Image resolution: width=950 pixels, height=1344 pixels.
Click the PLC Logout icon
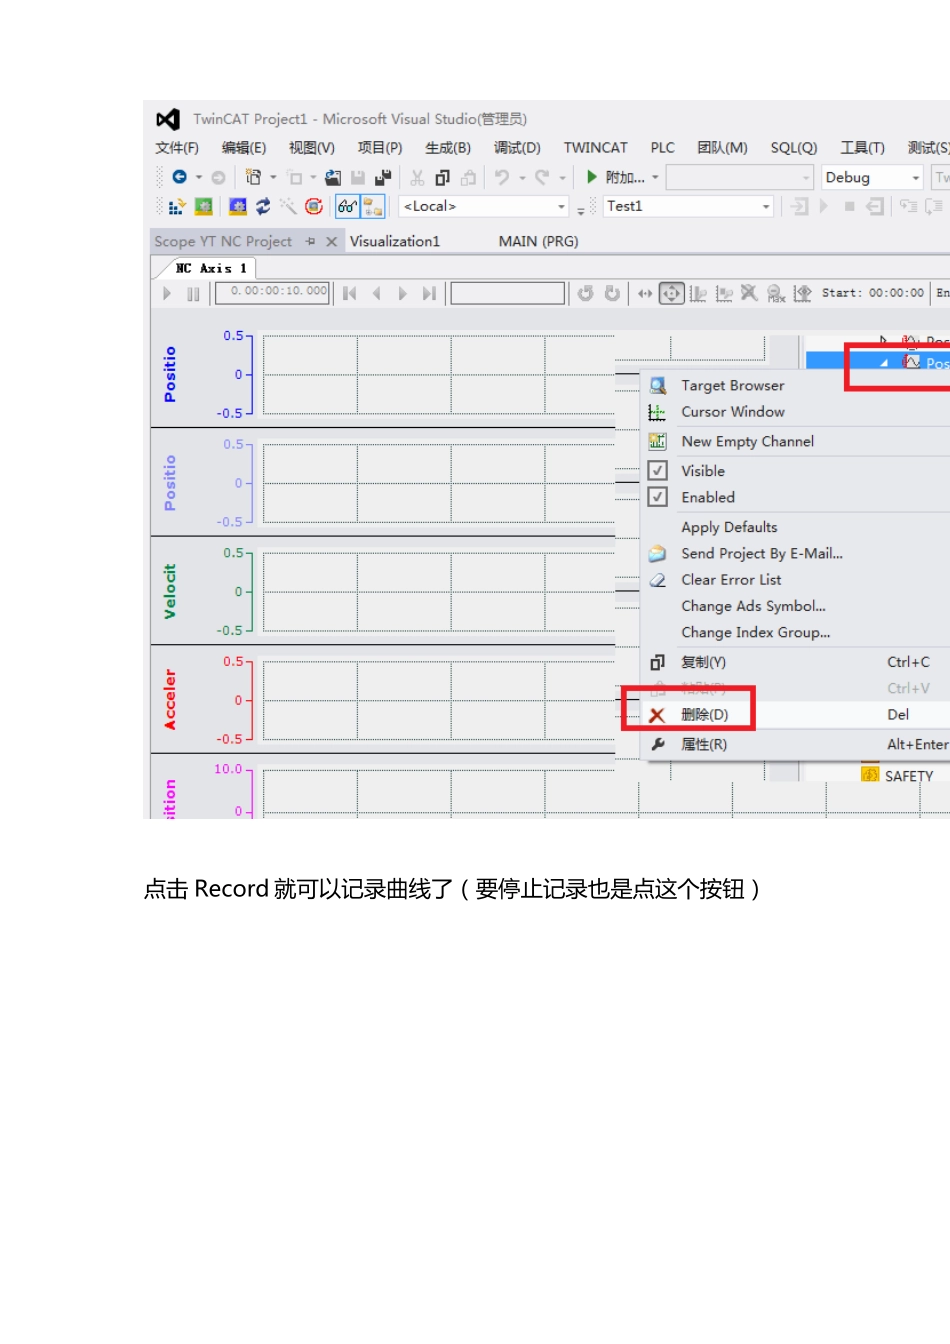coord(875,206)
